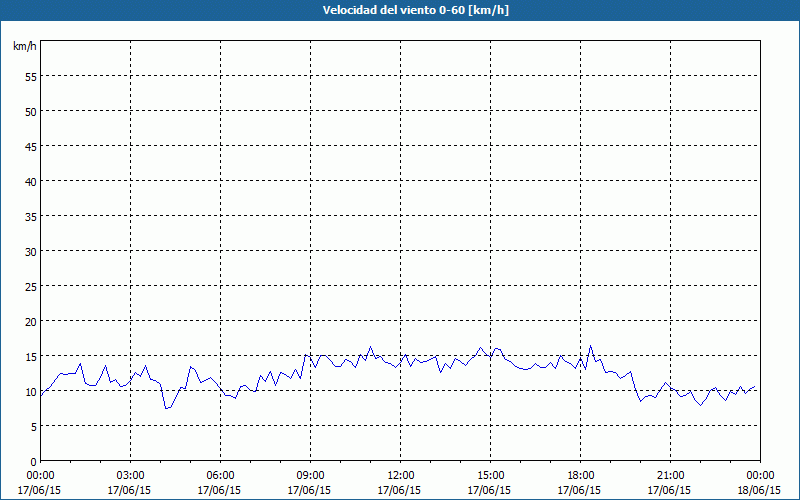Click the km/h unit label on the axis
800x500 pixels.
(x=25, y=46)
